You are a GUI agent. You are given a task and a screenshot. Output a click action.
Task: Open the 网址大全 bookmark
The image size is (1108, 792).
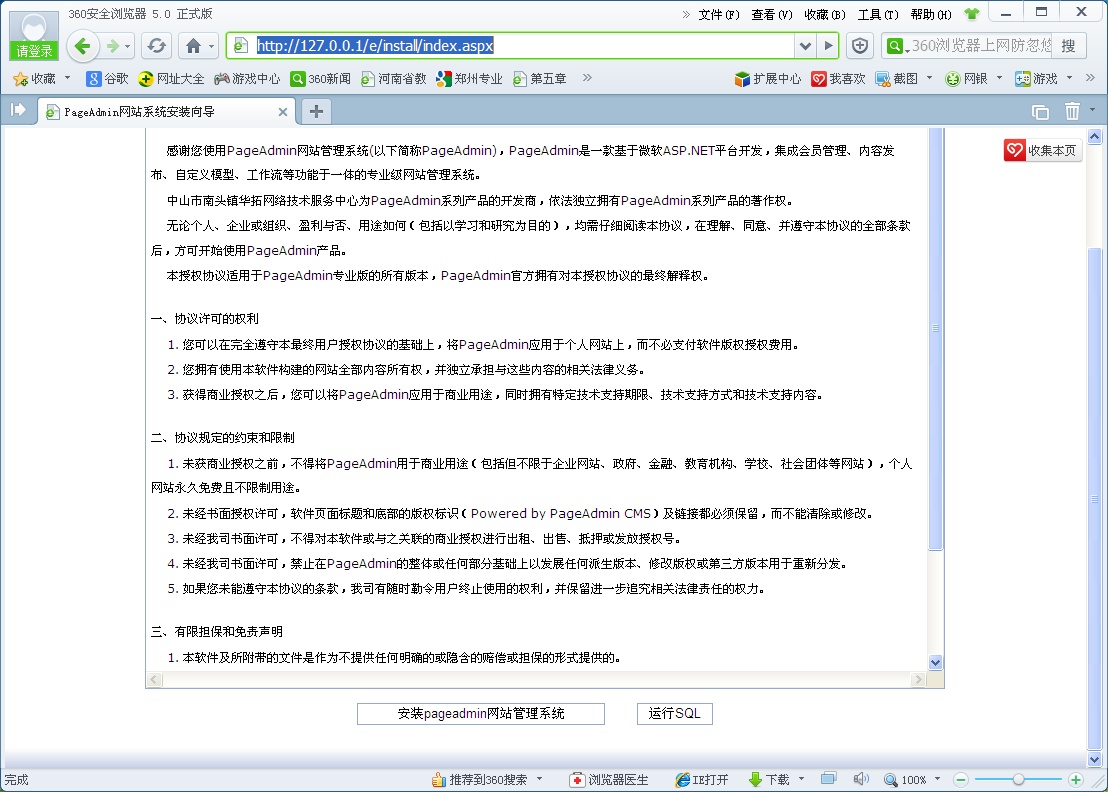tap(172, 78)
